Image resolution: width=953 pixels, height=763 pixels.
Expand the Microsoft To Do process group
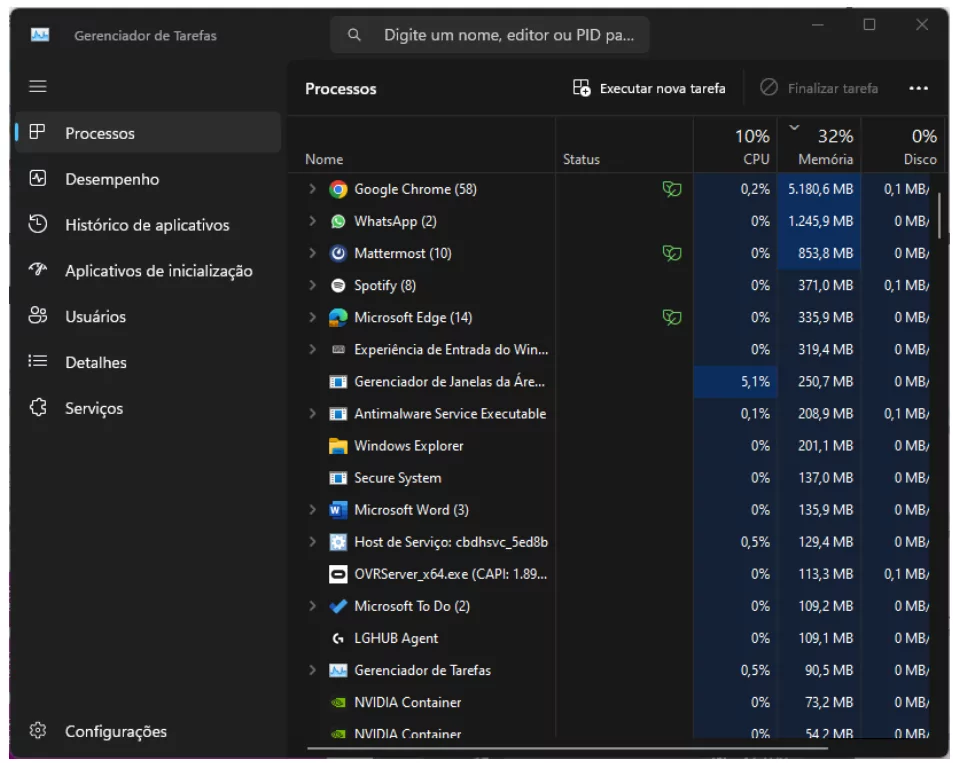312,606
